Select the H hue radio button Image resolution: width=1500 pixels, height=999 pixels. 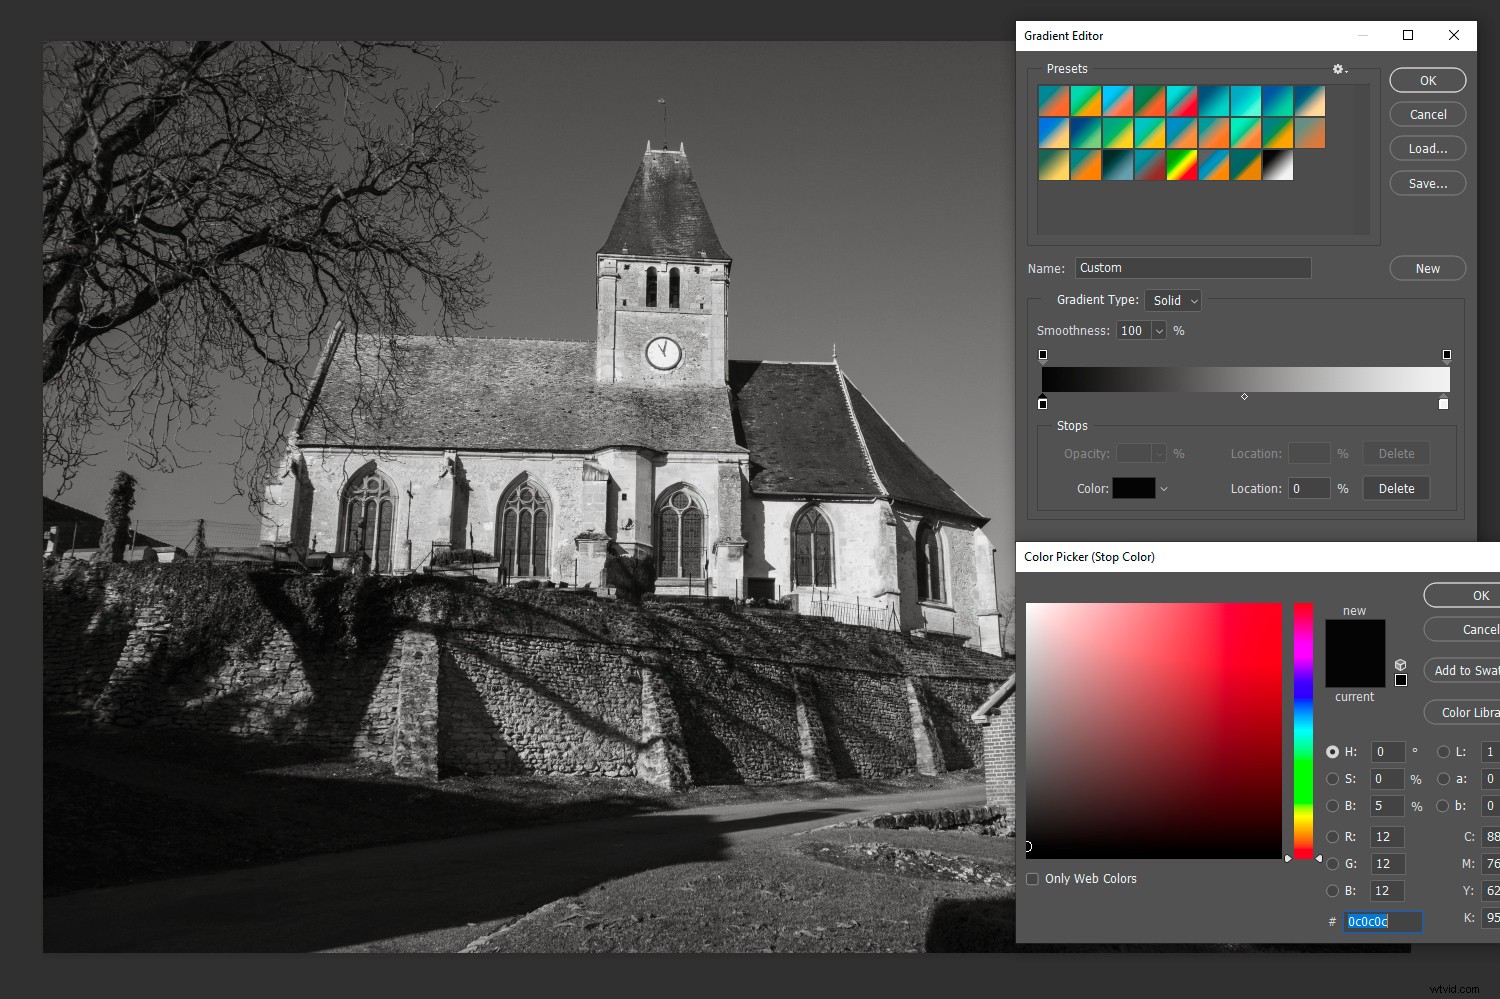click(1333, 752)
